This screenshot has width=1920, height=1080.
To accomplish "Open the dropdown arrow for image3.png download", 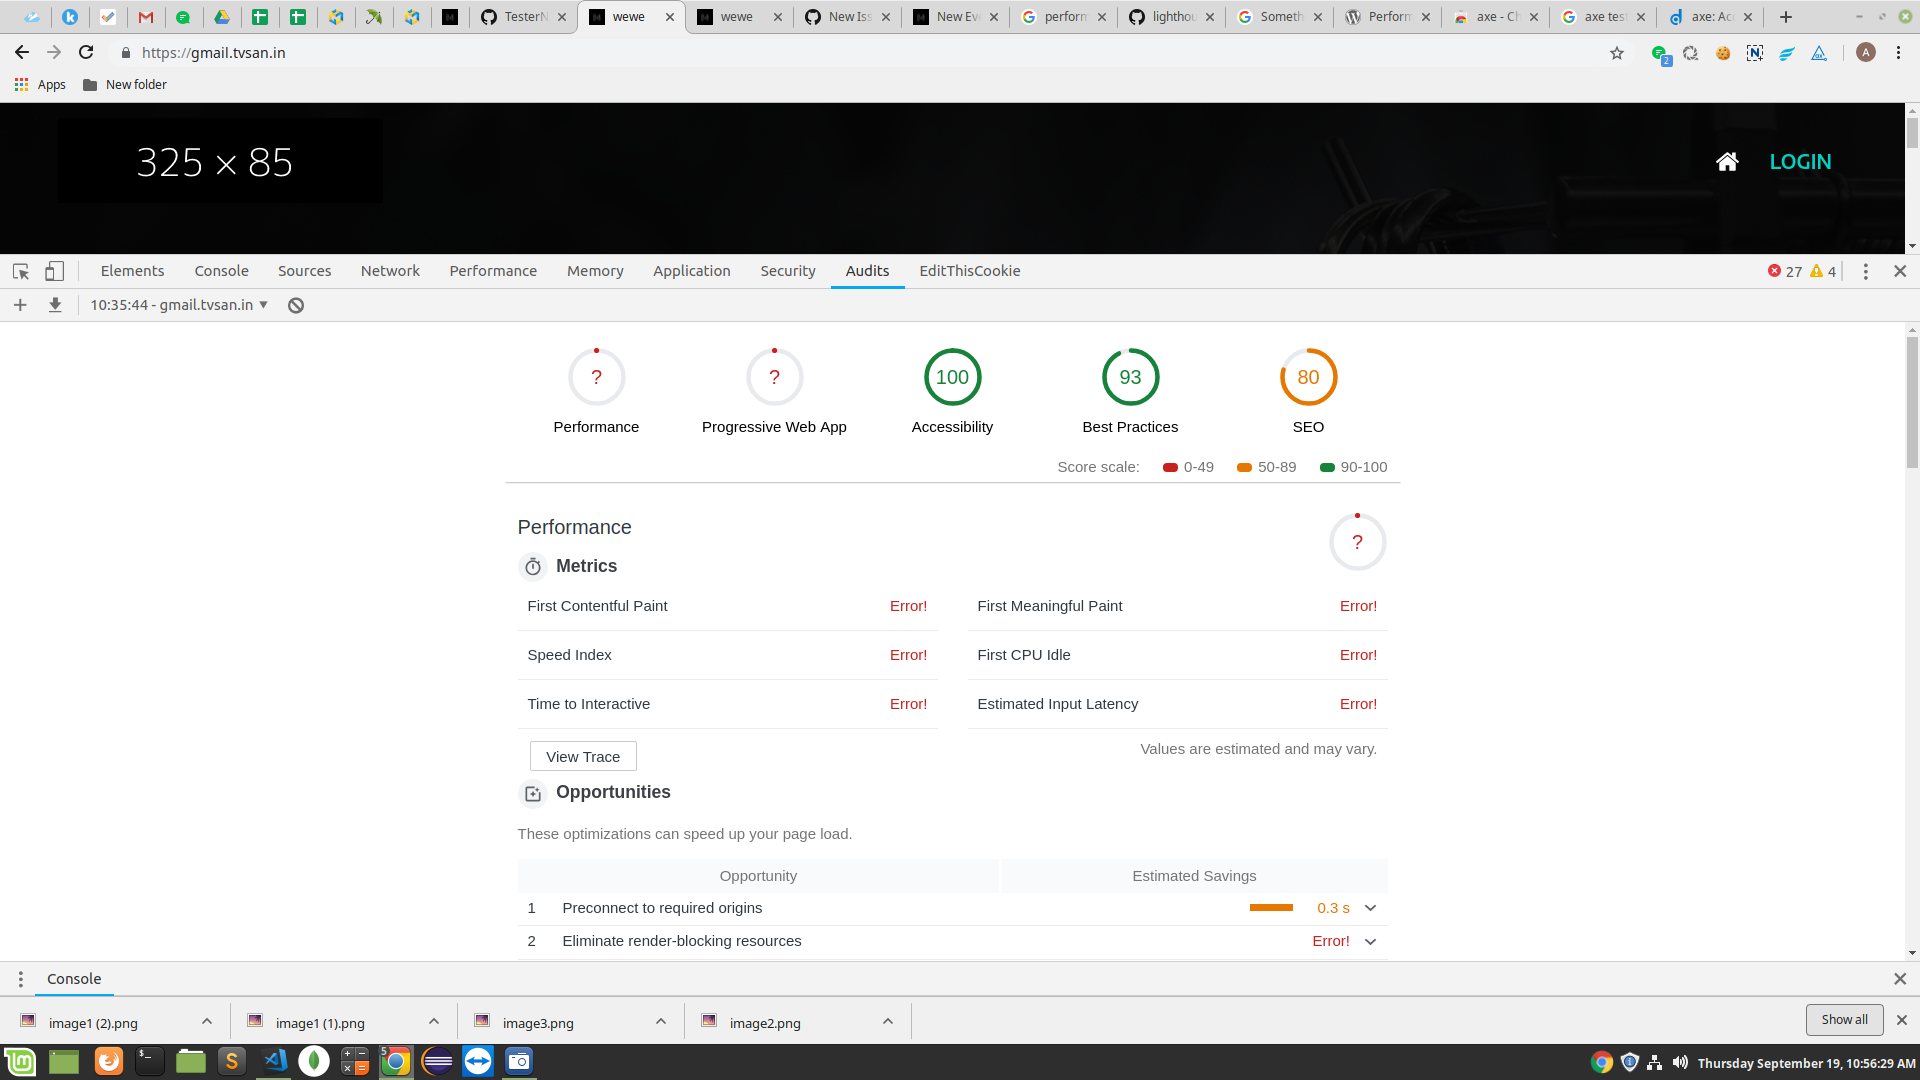I will point(661,1021).
